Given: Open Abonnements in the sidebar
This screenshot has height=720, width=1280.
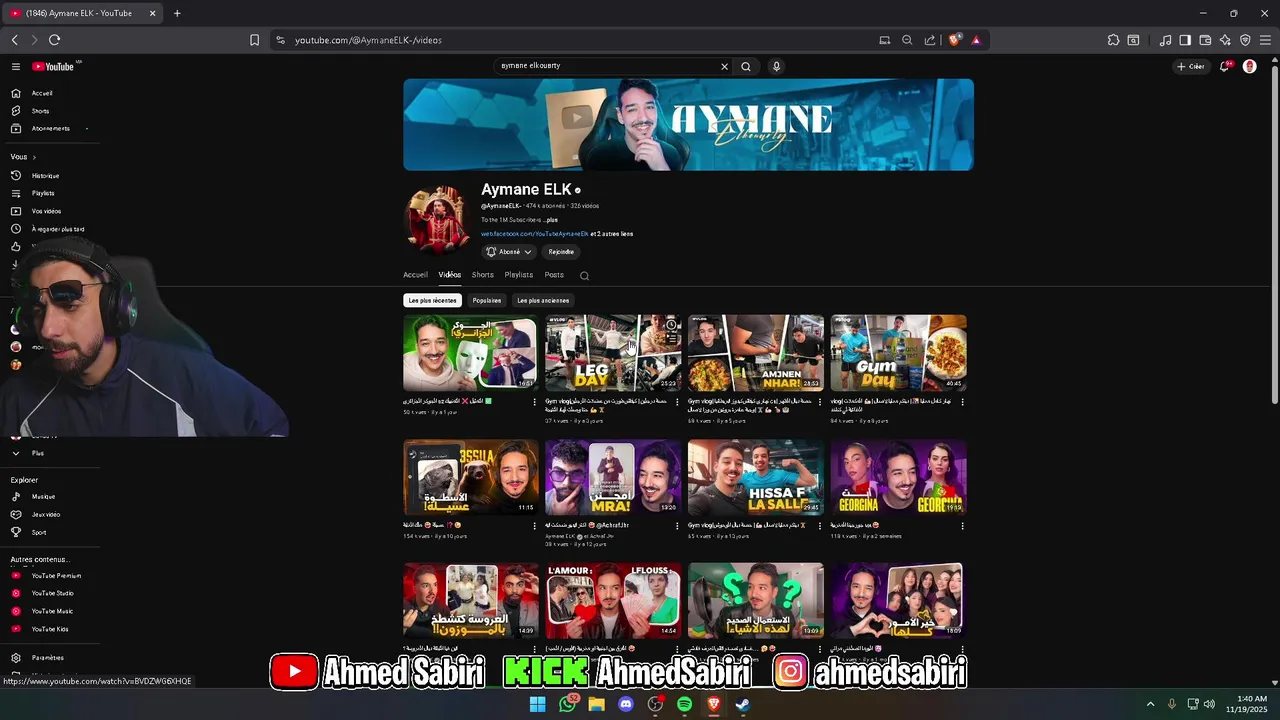Looking at the screenshot, I should [x=50, y=128].
